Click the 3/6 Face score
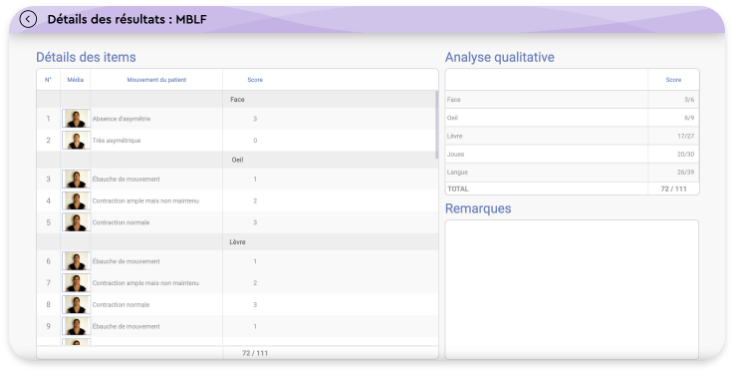Image resolution: width=734 pixels, height=373 pixels. coord(689,100)
